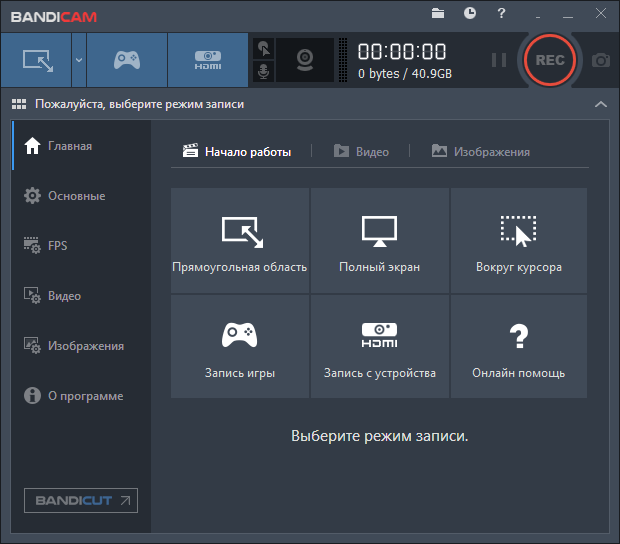Screen dimensions: 620x544
Task: Minimize Bandicam to tray
Action: pos(538,16)
